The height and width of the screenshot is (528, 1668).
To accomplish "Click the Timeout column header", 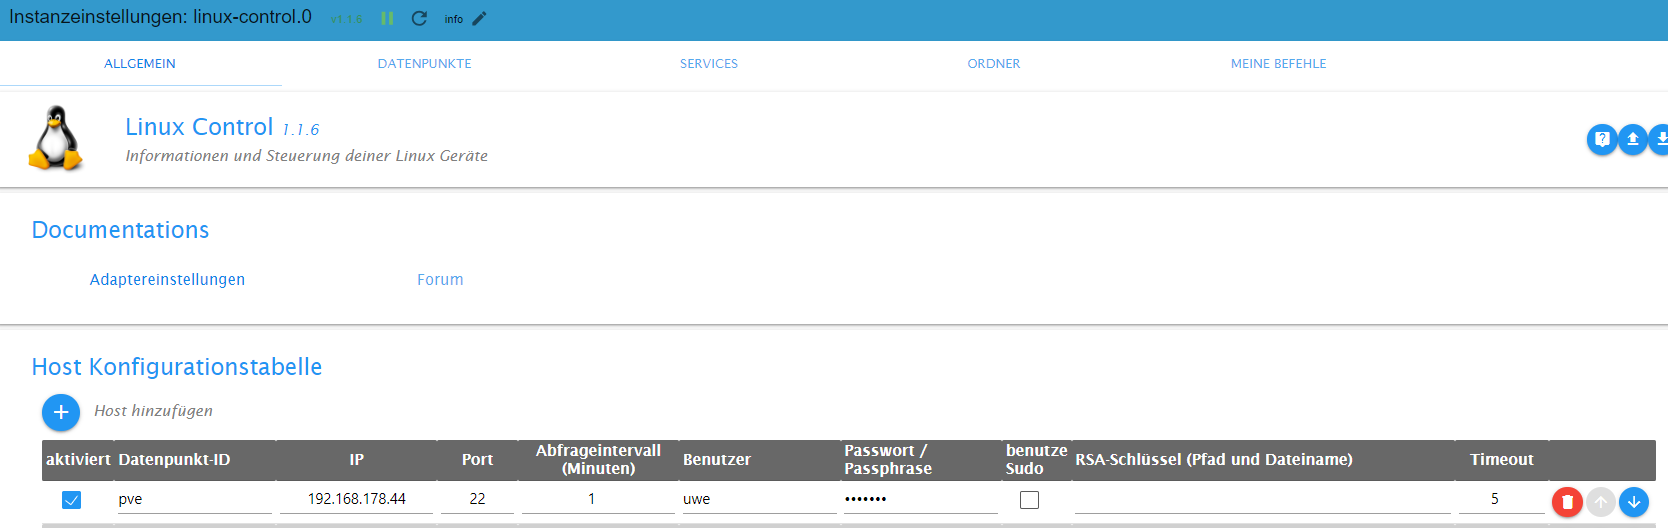I will coord(1502,460).
